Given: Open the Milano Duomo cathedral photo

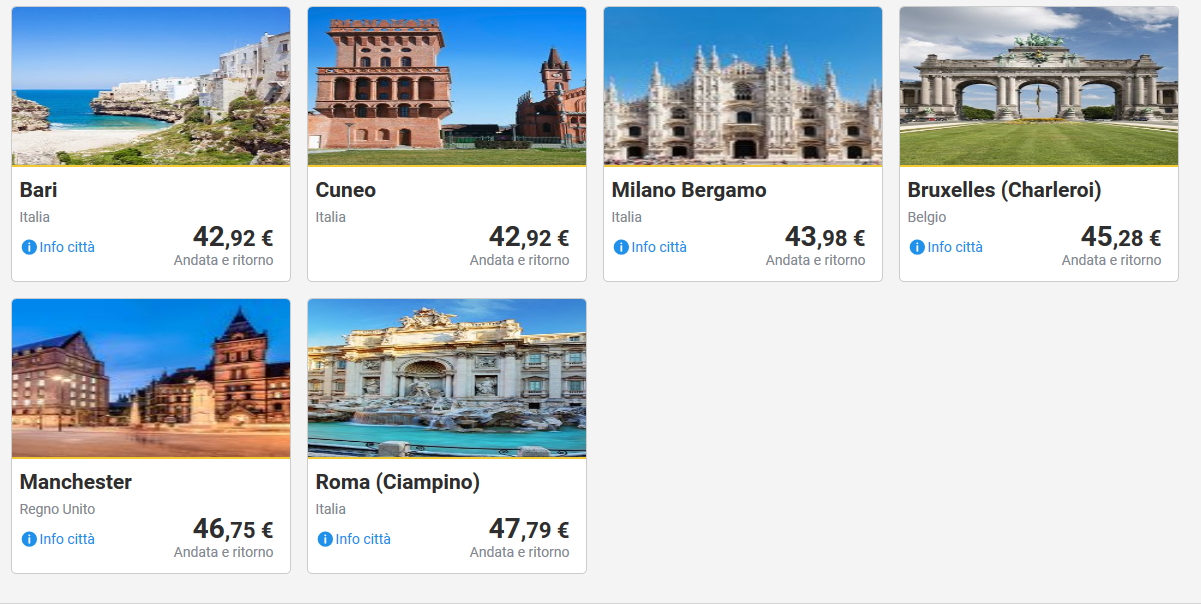Looking at the screenshot, I should pos(743,86).
